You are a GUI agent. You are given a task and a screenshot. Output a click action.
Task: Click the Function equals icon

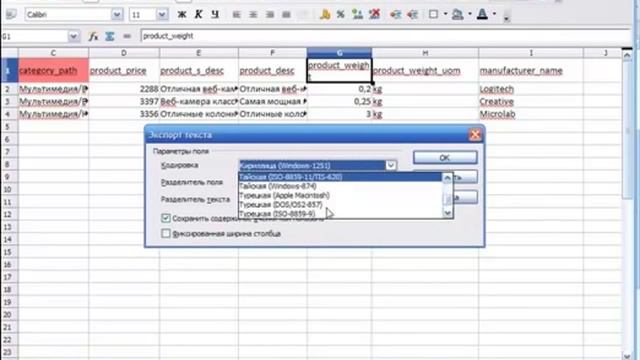[x=127, y=36]
